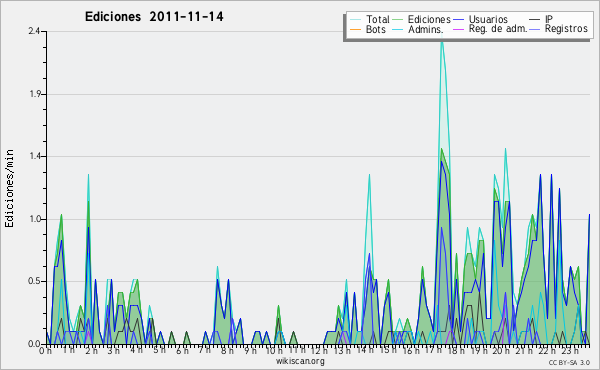
Task: Click the chart title Ediciones 2011-11-14
Action: (x=154, y=17)
